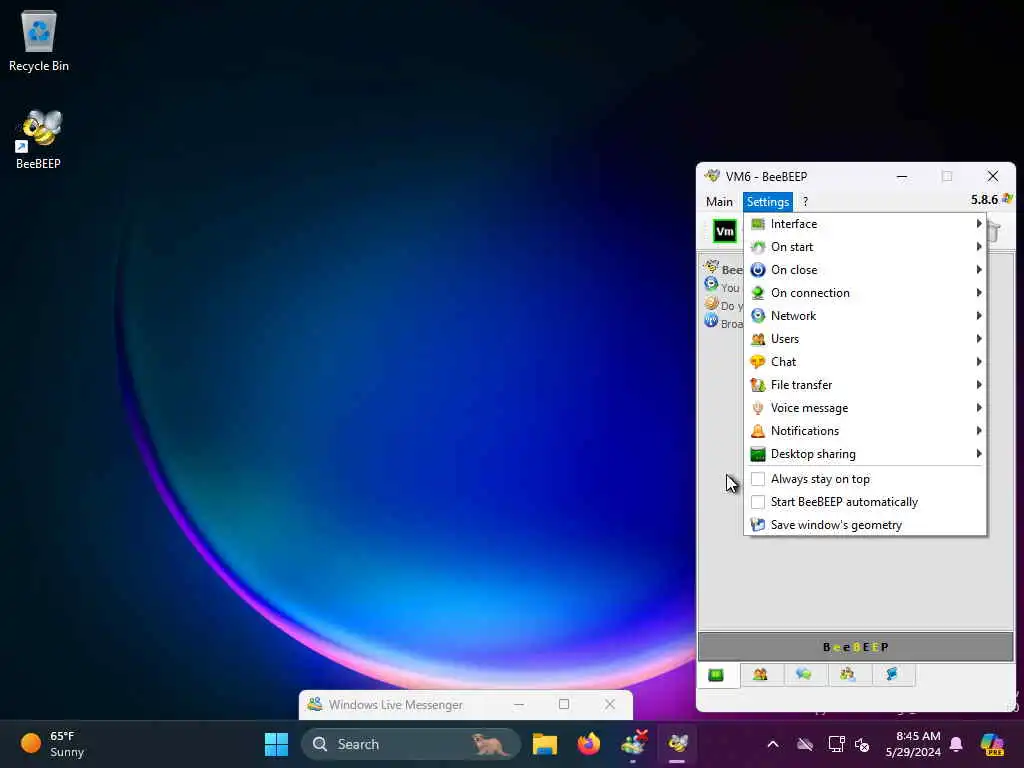This screenshot has width=1024, height=768.
Task: Open the Windows Start menu
Action: click(x=276, y=744)
